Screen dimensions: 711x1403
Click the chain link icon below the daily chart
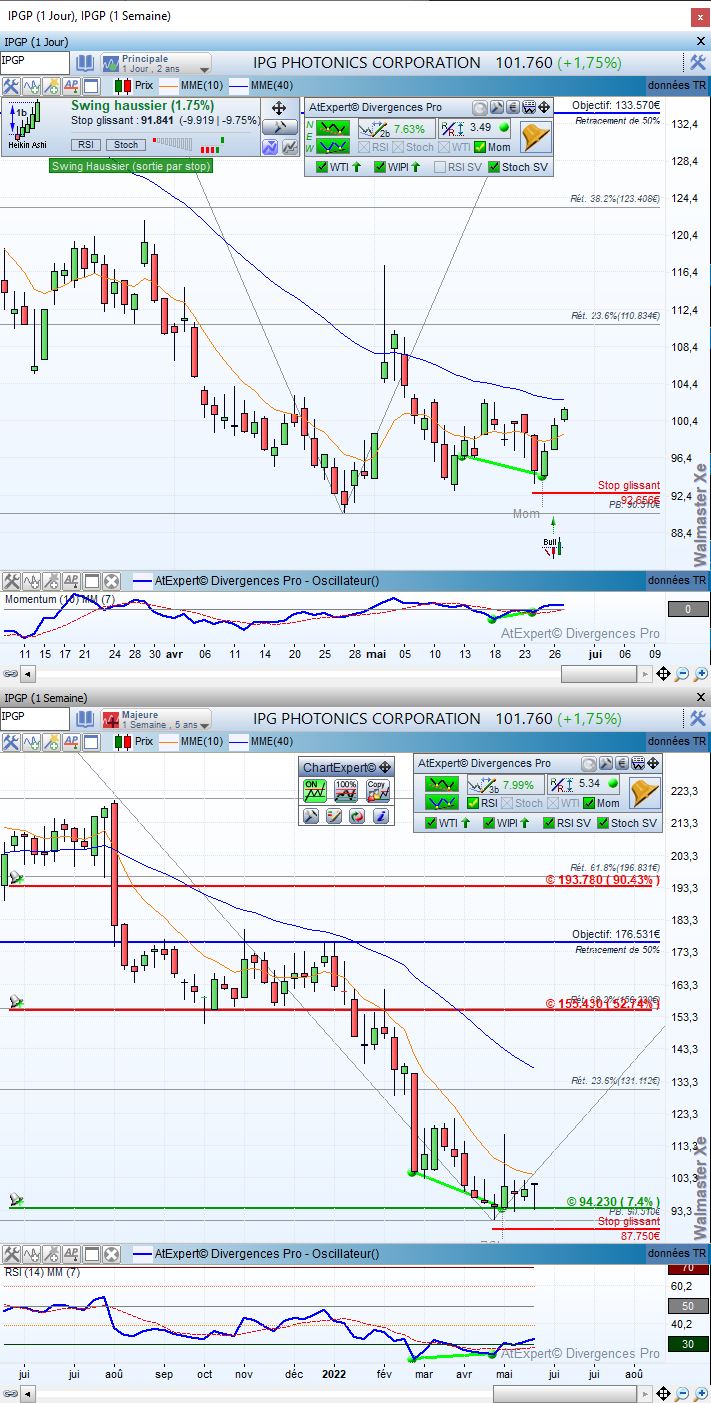[x=9, y=675]
